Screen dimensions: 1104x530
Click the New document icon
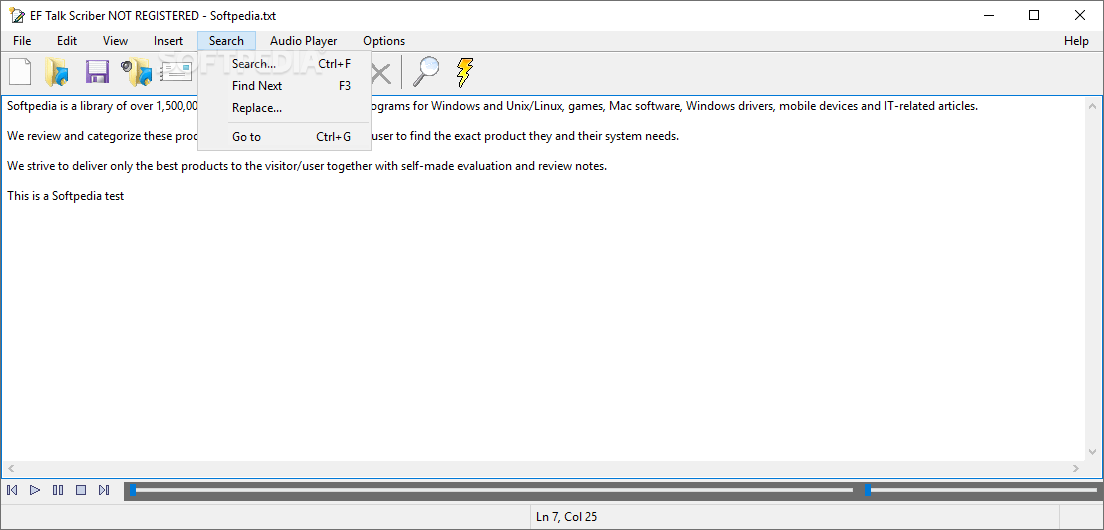(x=20, y=72)
